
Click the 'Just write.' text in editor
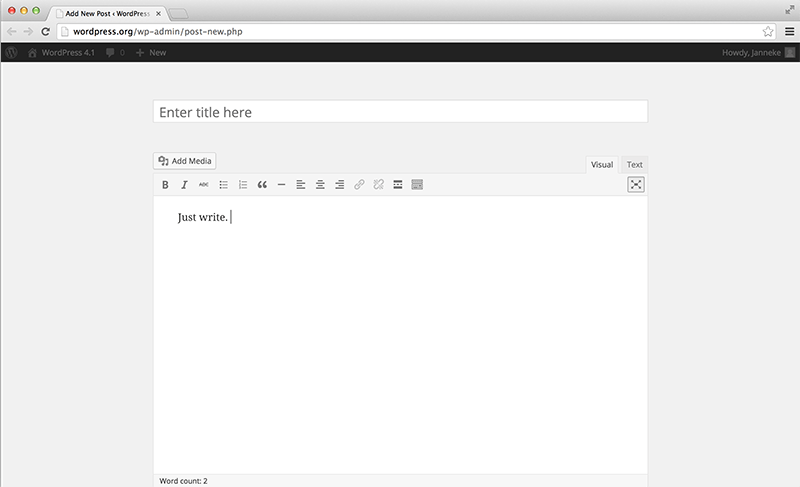(x=203, y=217)
